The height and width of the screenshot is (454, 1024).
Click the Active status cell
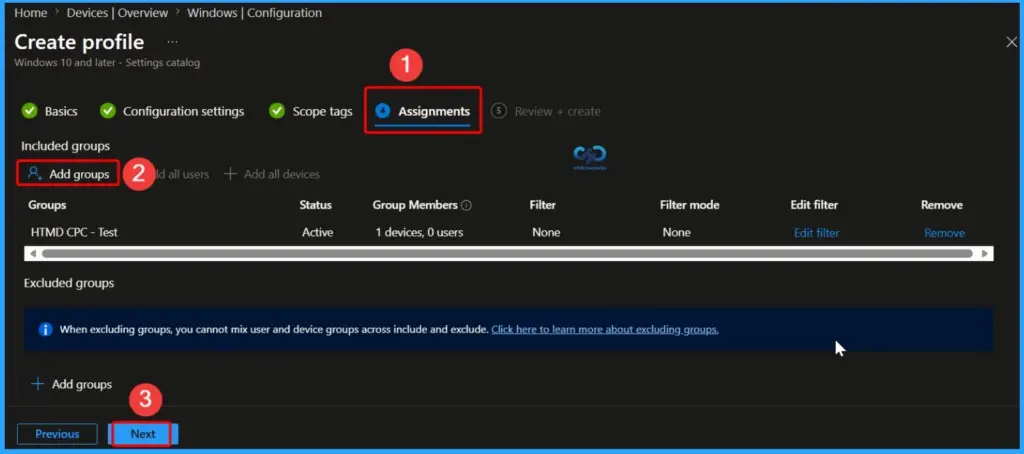click(x=317, y=233)
